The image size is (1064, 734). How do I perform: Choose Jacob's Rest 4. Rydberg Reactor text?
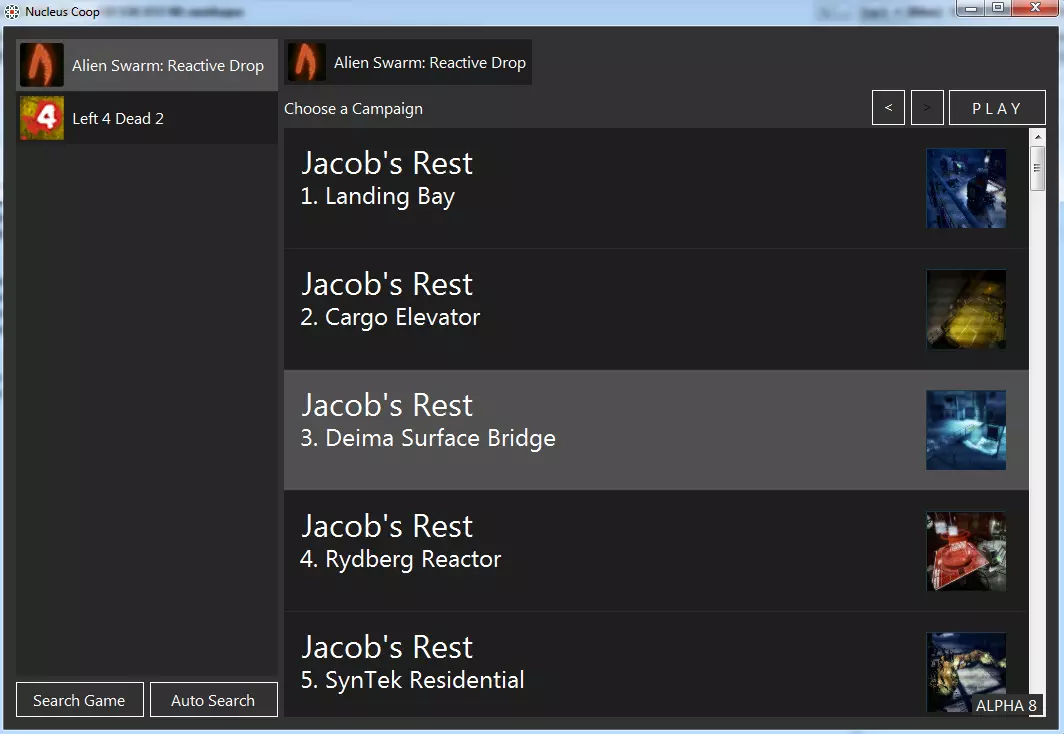400,541
